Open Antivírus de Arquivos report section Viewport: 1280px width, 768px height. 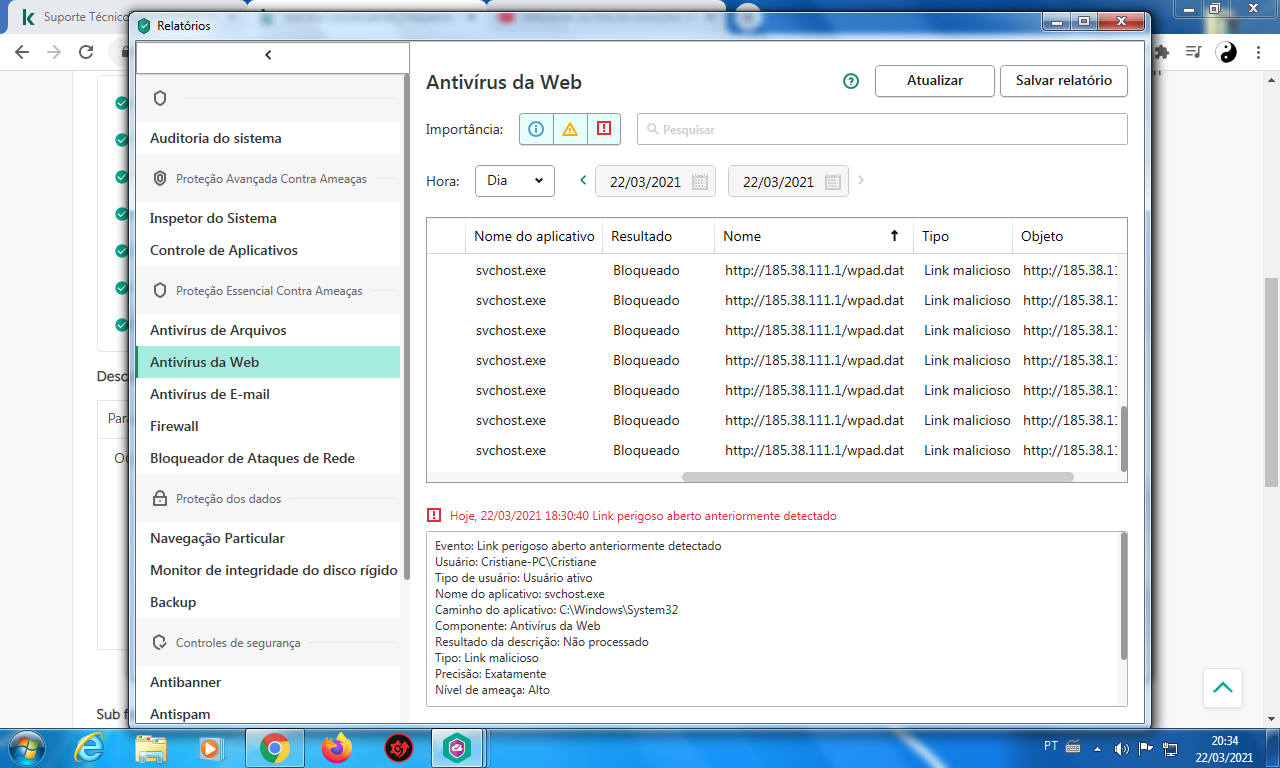218,330
